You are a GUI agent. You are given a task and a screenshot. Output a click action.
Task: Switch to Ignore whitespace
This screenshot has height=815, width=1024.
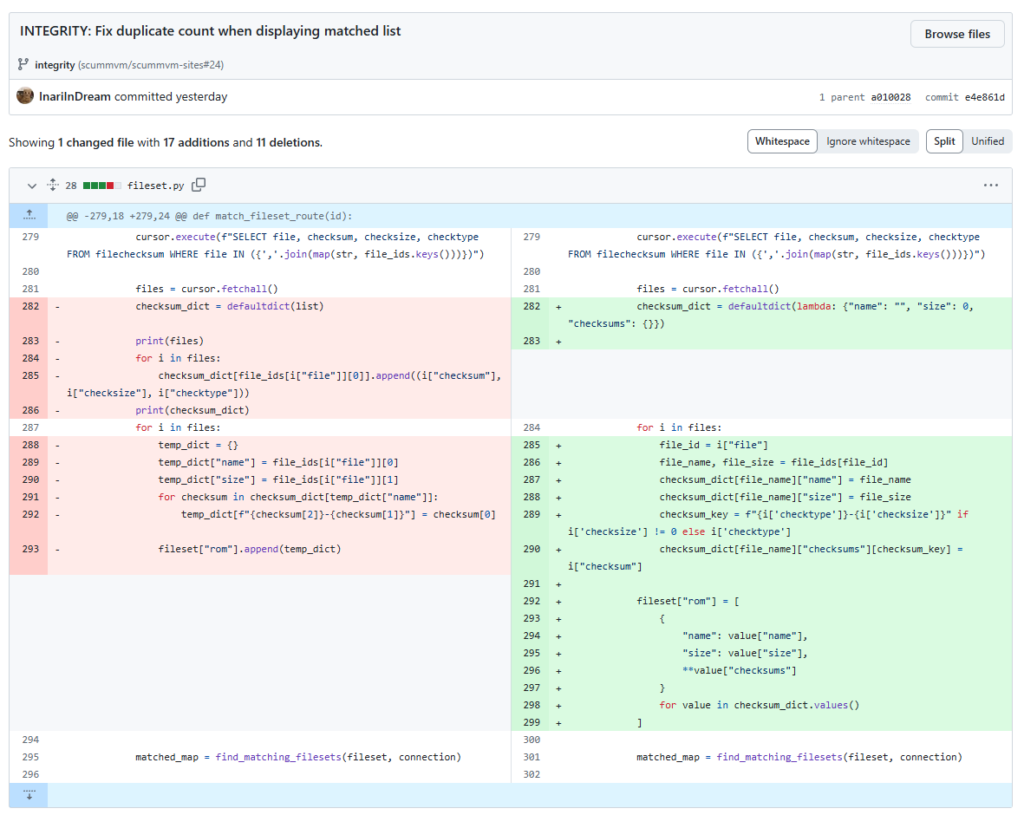click(868, 141)
